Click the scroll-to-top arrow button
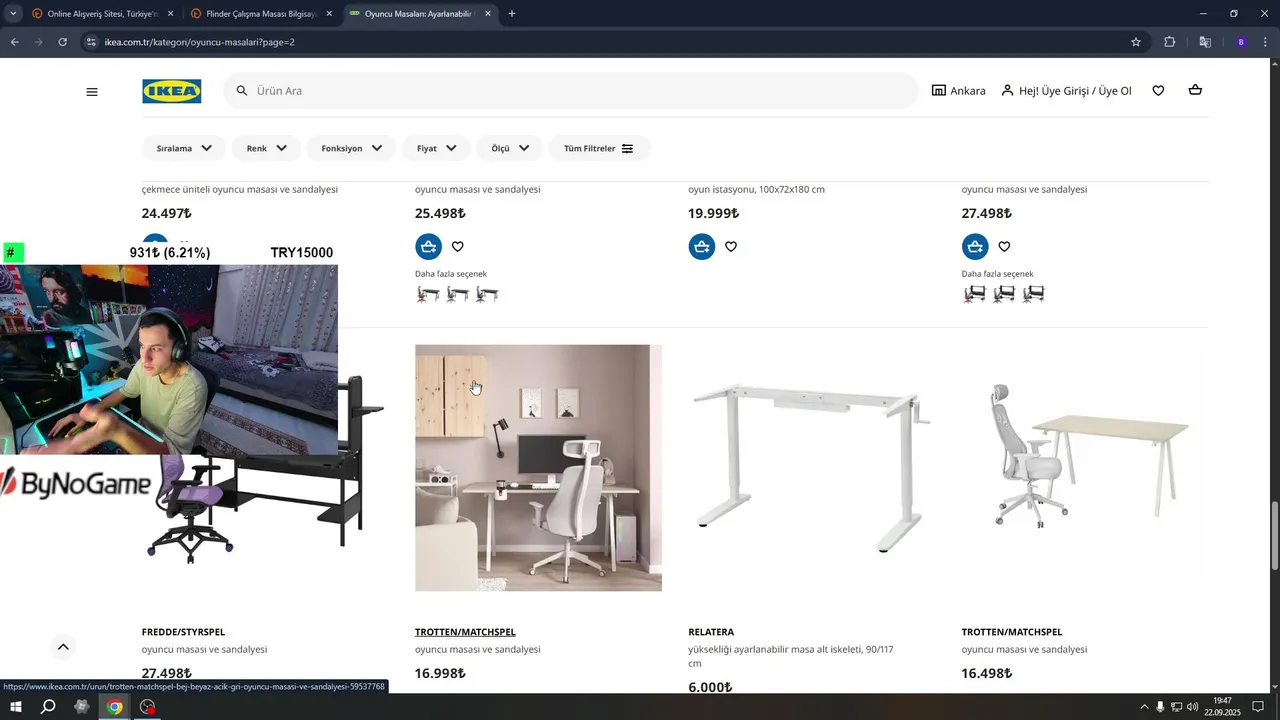The image size is (1280, 720). (63, 647)
